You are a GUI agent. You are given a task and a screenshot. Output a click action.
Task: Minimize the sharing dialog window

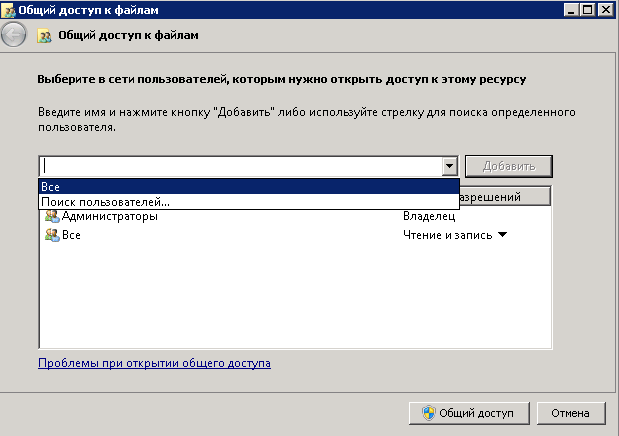click(x=570, y=10)
